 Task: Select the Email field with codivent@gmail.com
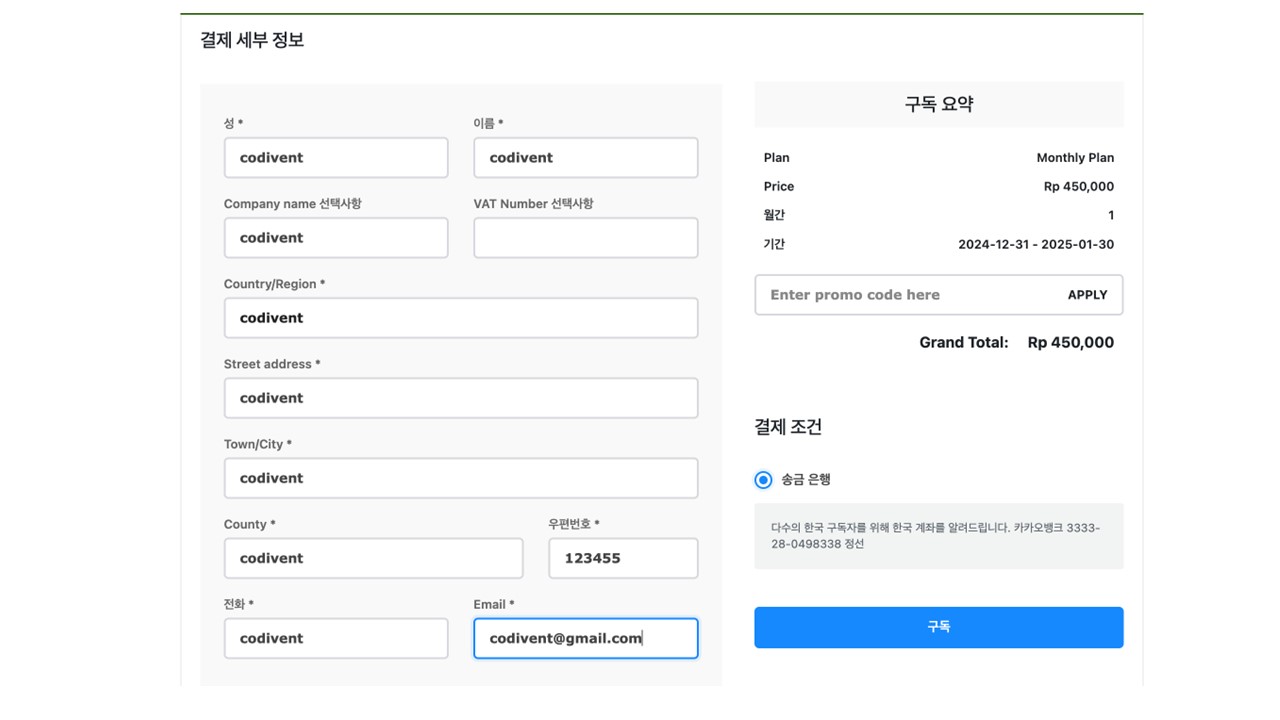tap(585, 638)
